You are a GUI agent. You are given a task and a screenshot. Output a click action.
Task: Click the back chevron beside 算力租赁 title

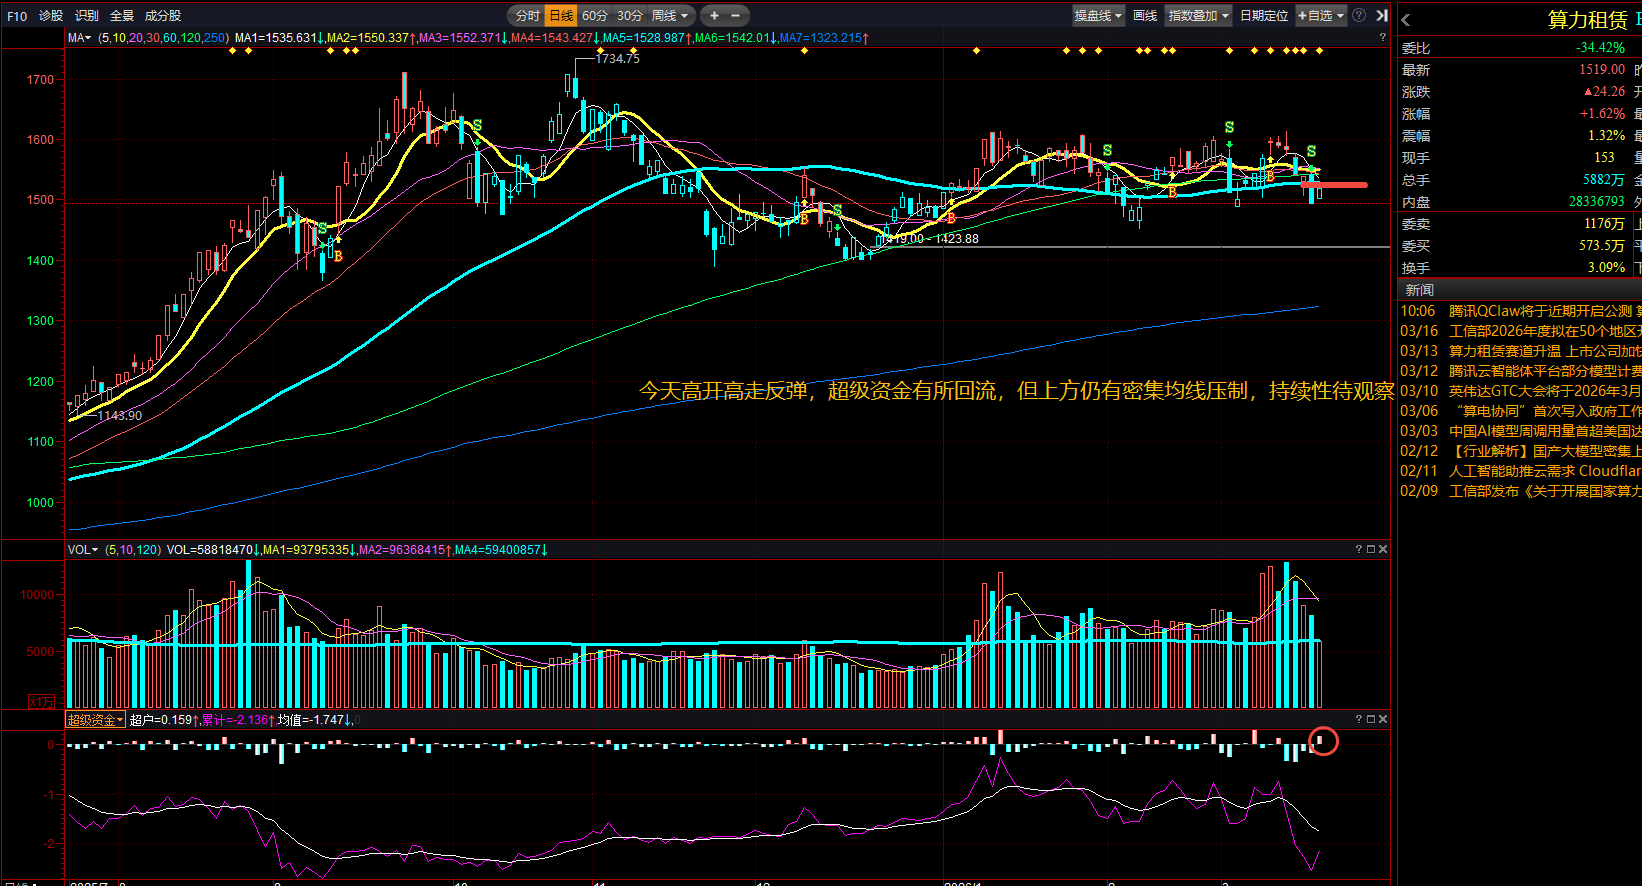pos(1406,20)
